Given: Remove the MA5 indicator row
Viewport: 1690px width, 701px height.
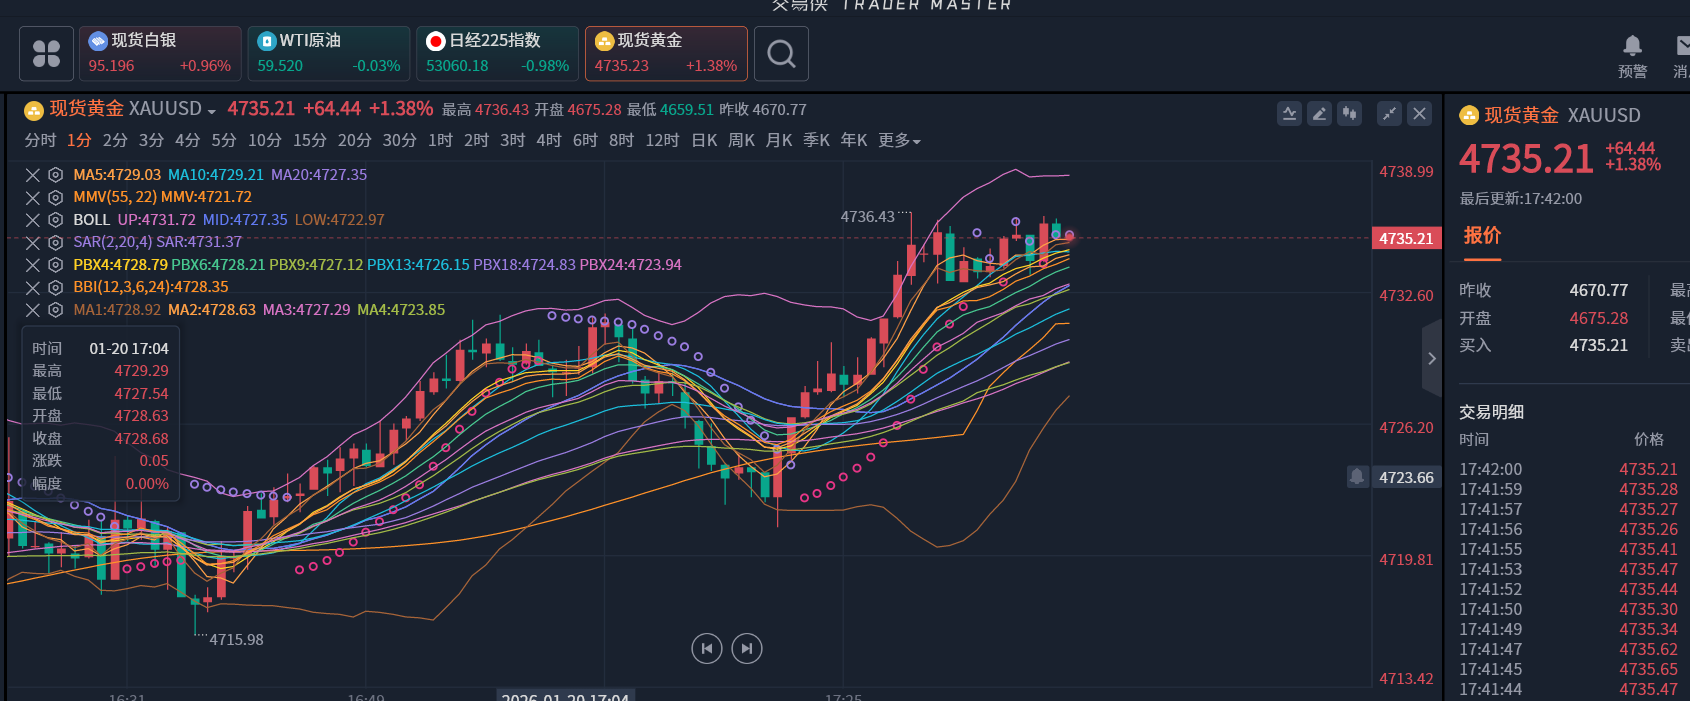Looking at the screenshot, I should point(33,175).
